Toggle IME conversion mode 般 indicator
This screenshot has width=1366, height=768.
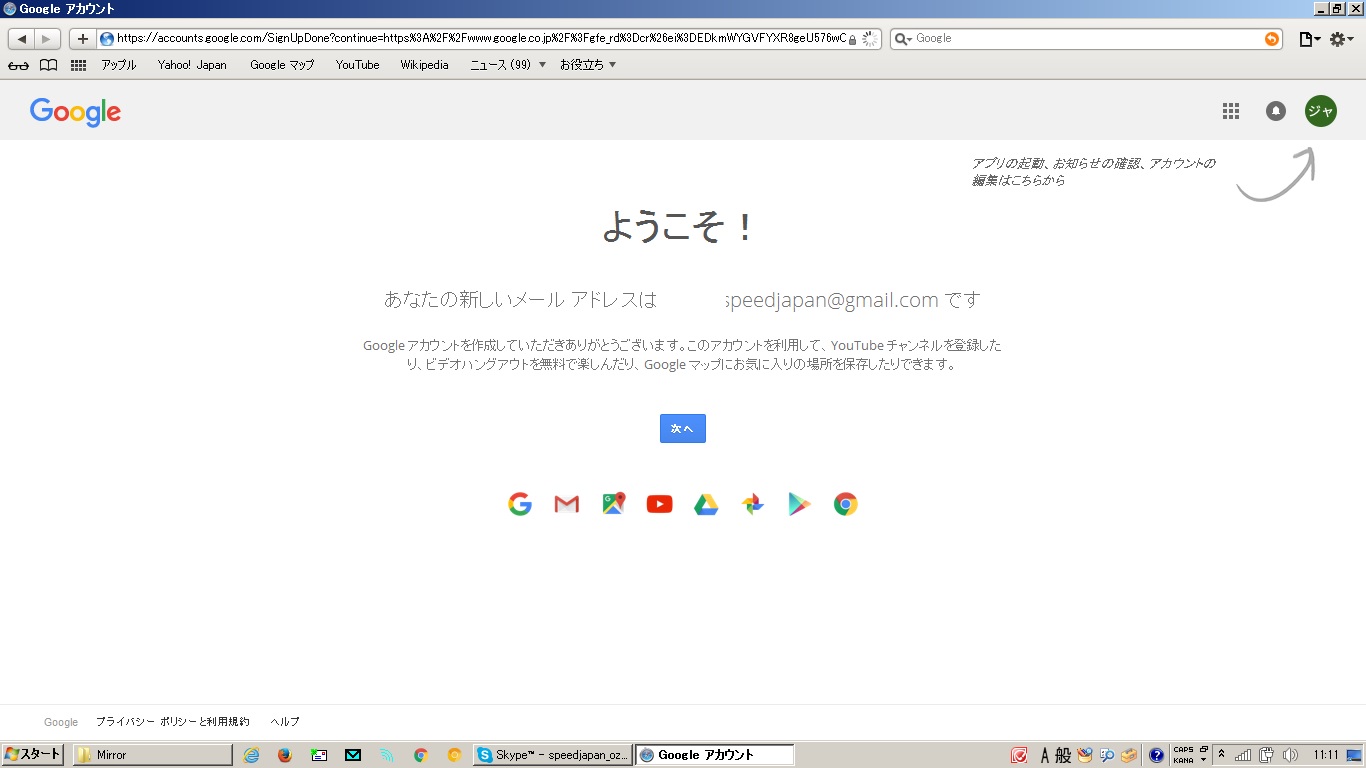tap(1063, 755)
